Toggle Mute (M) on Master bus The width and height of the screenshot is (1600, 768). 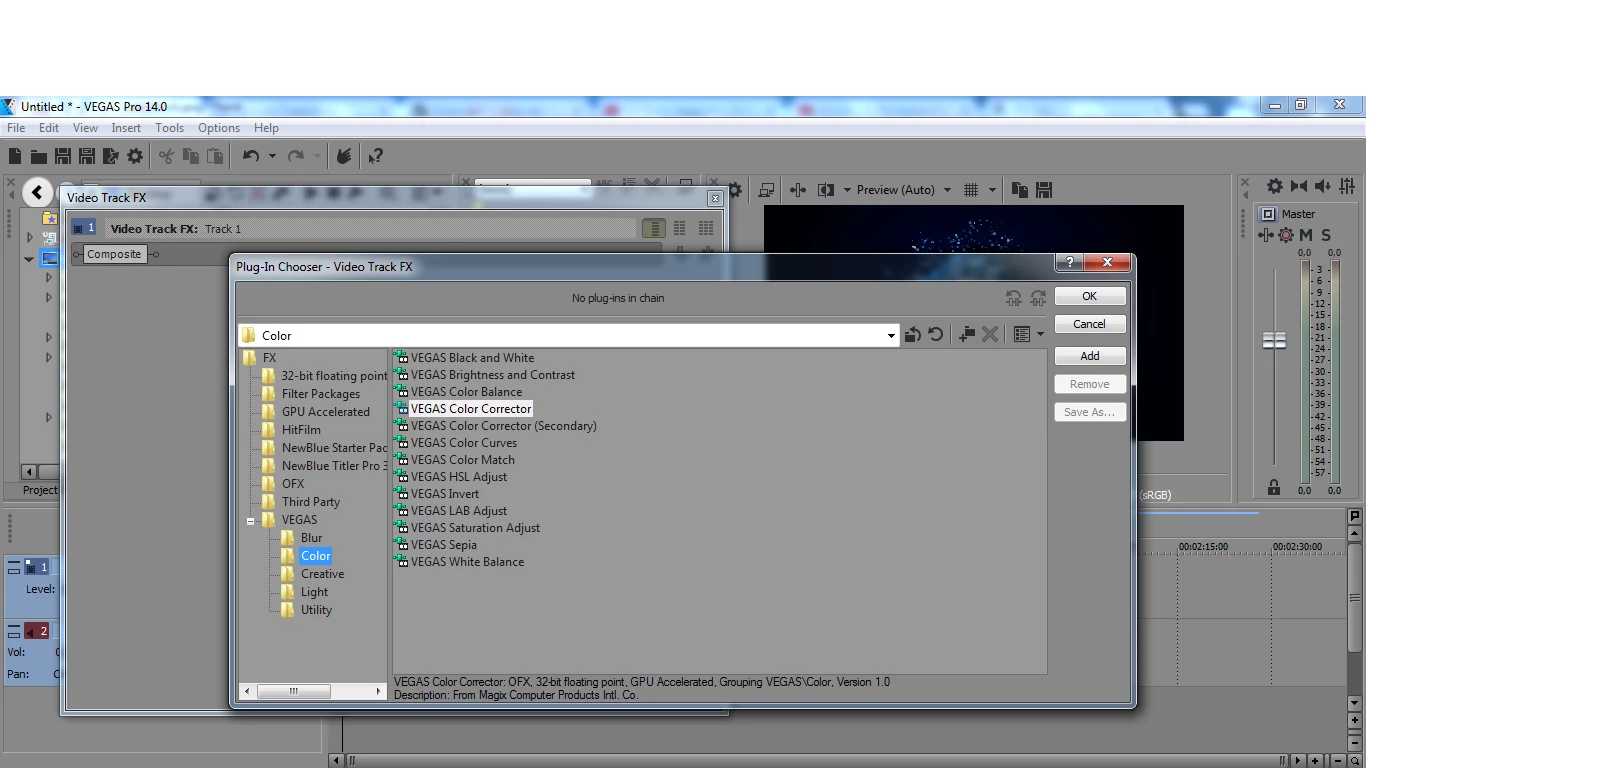coord(1306,235)
